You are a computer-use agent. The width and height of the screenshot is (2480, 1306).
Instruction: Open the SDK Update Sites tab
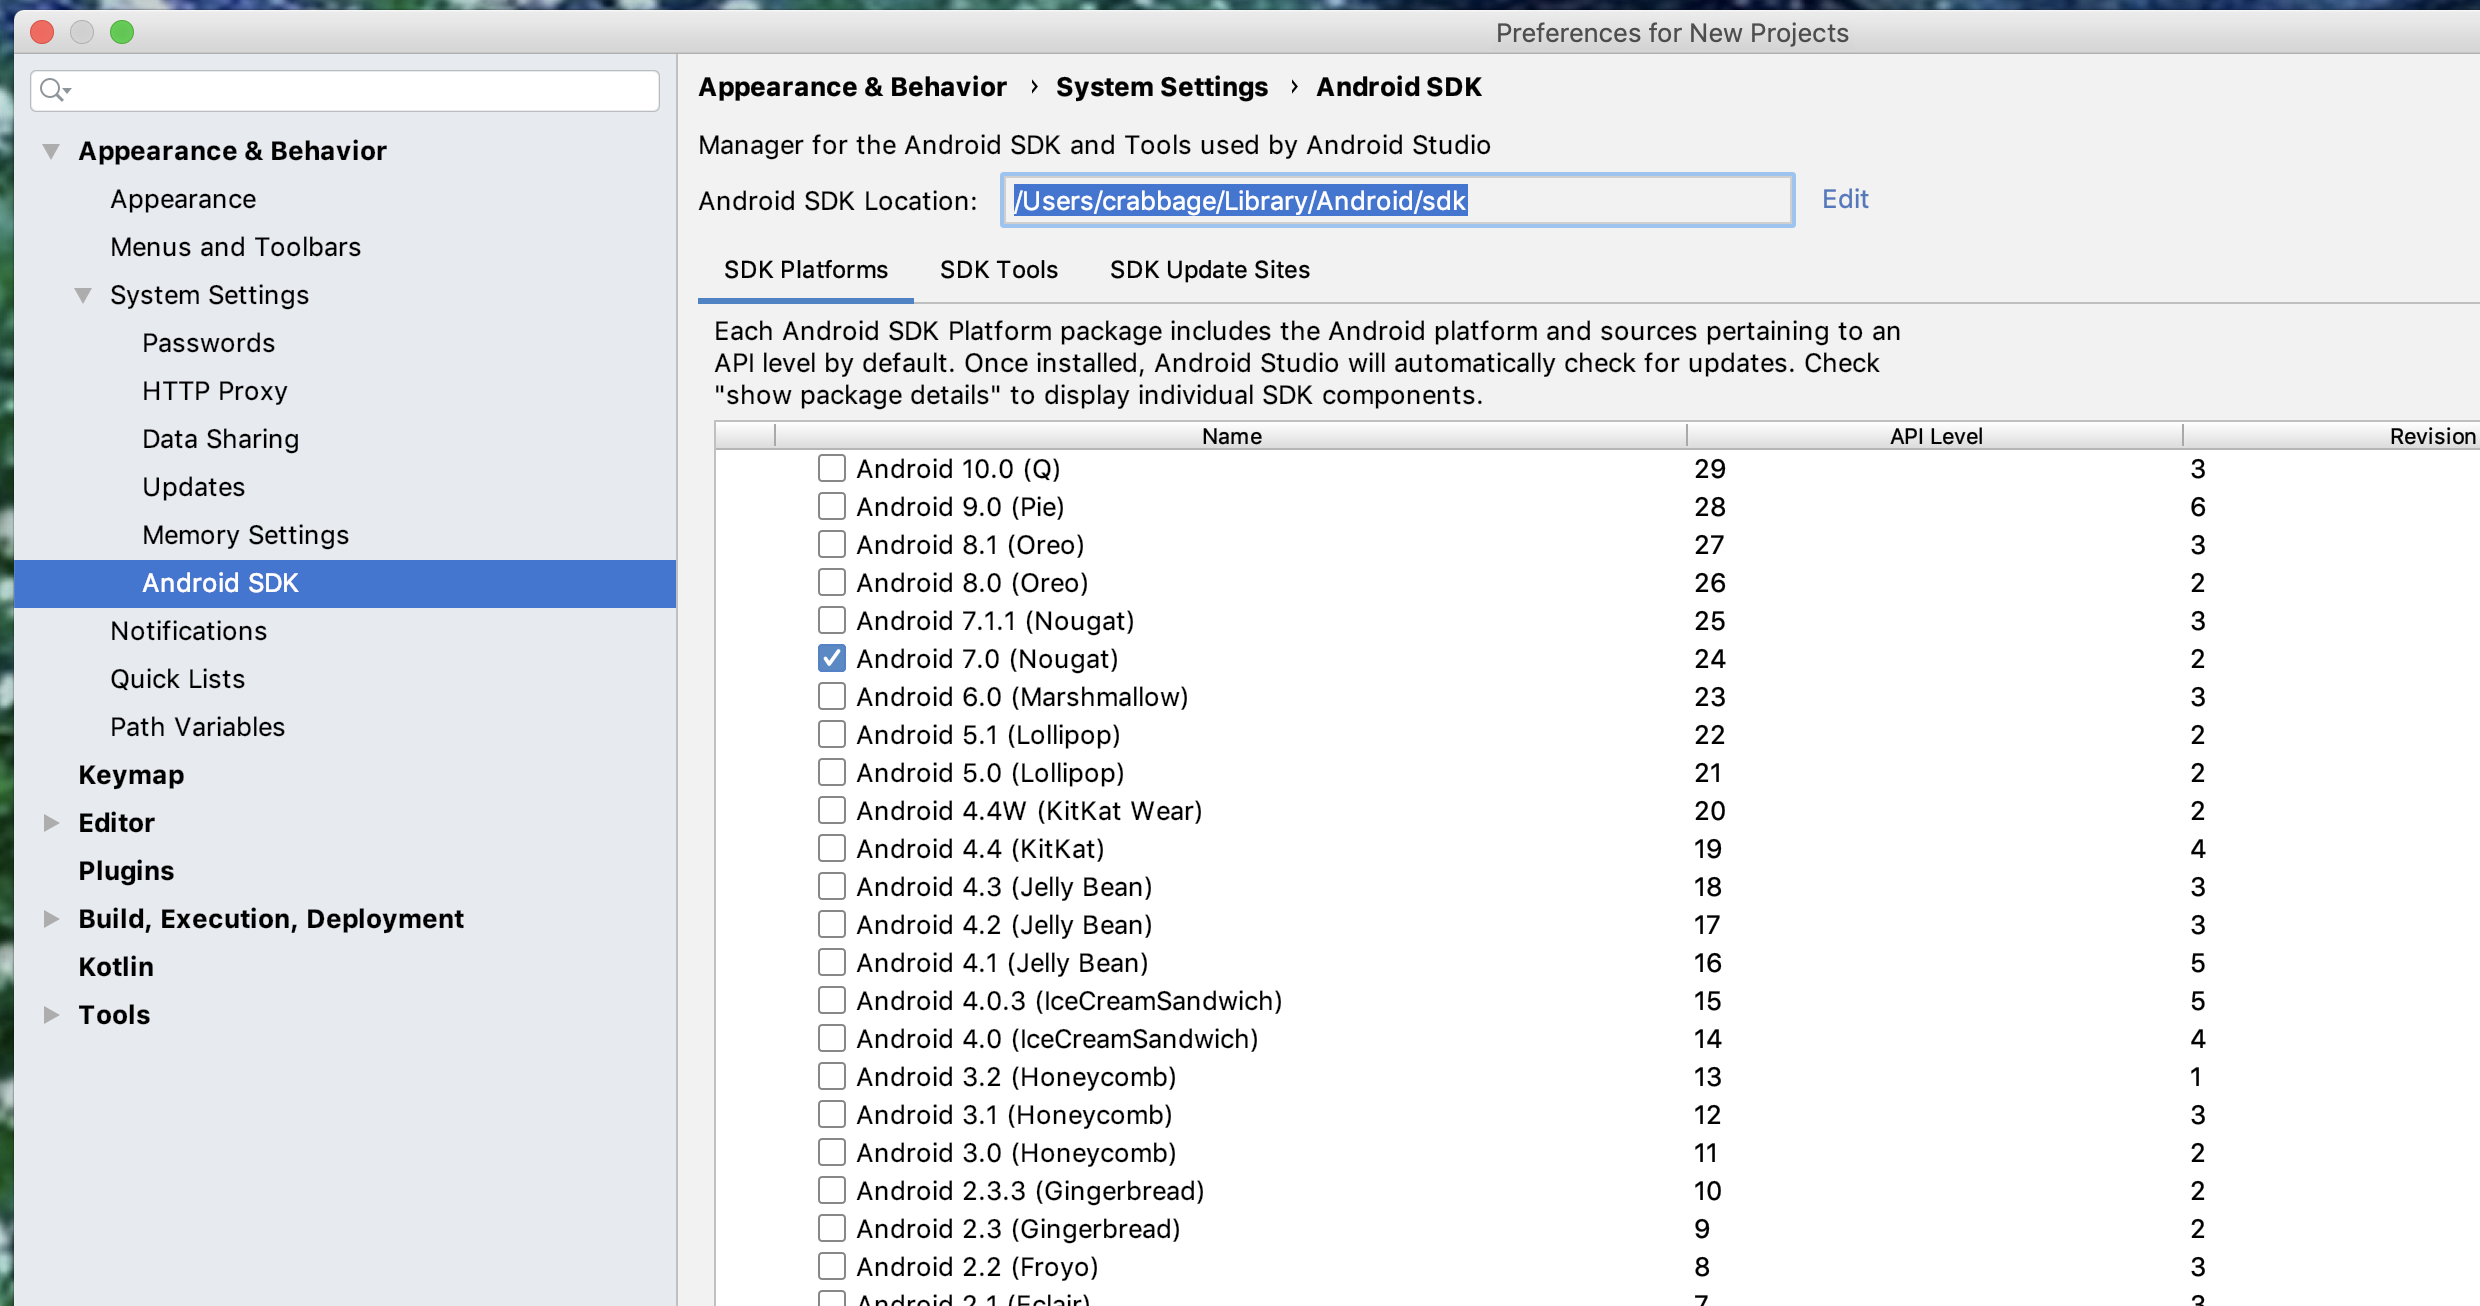[x=1209, y=270]
